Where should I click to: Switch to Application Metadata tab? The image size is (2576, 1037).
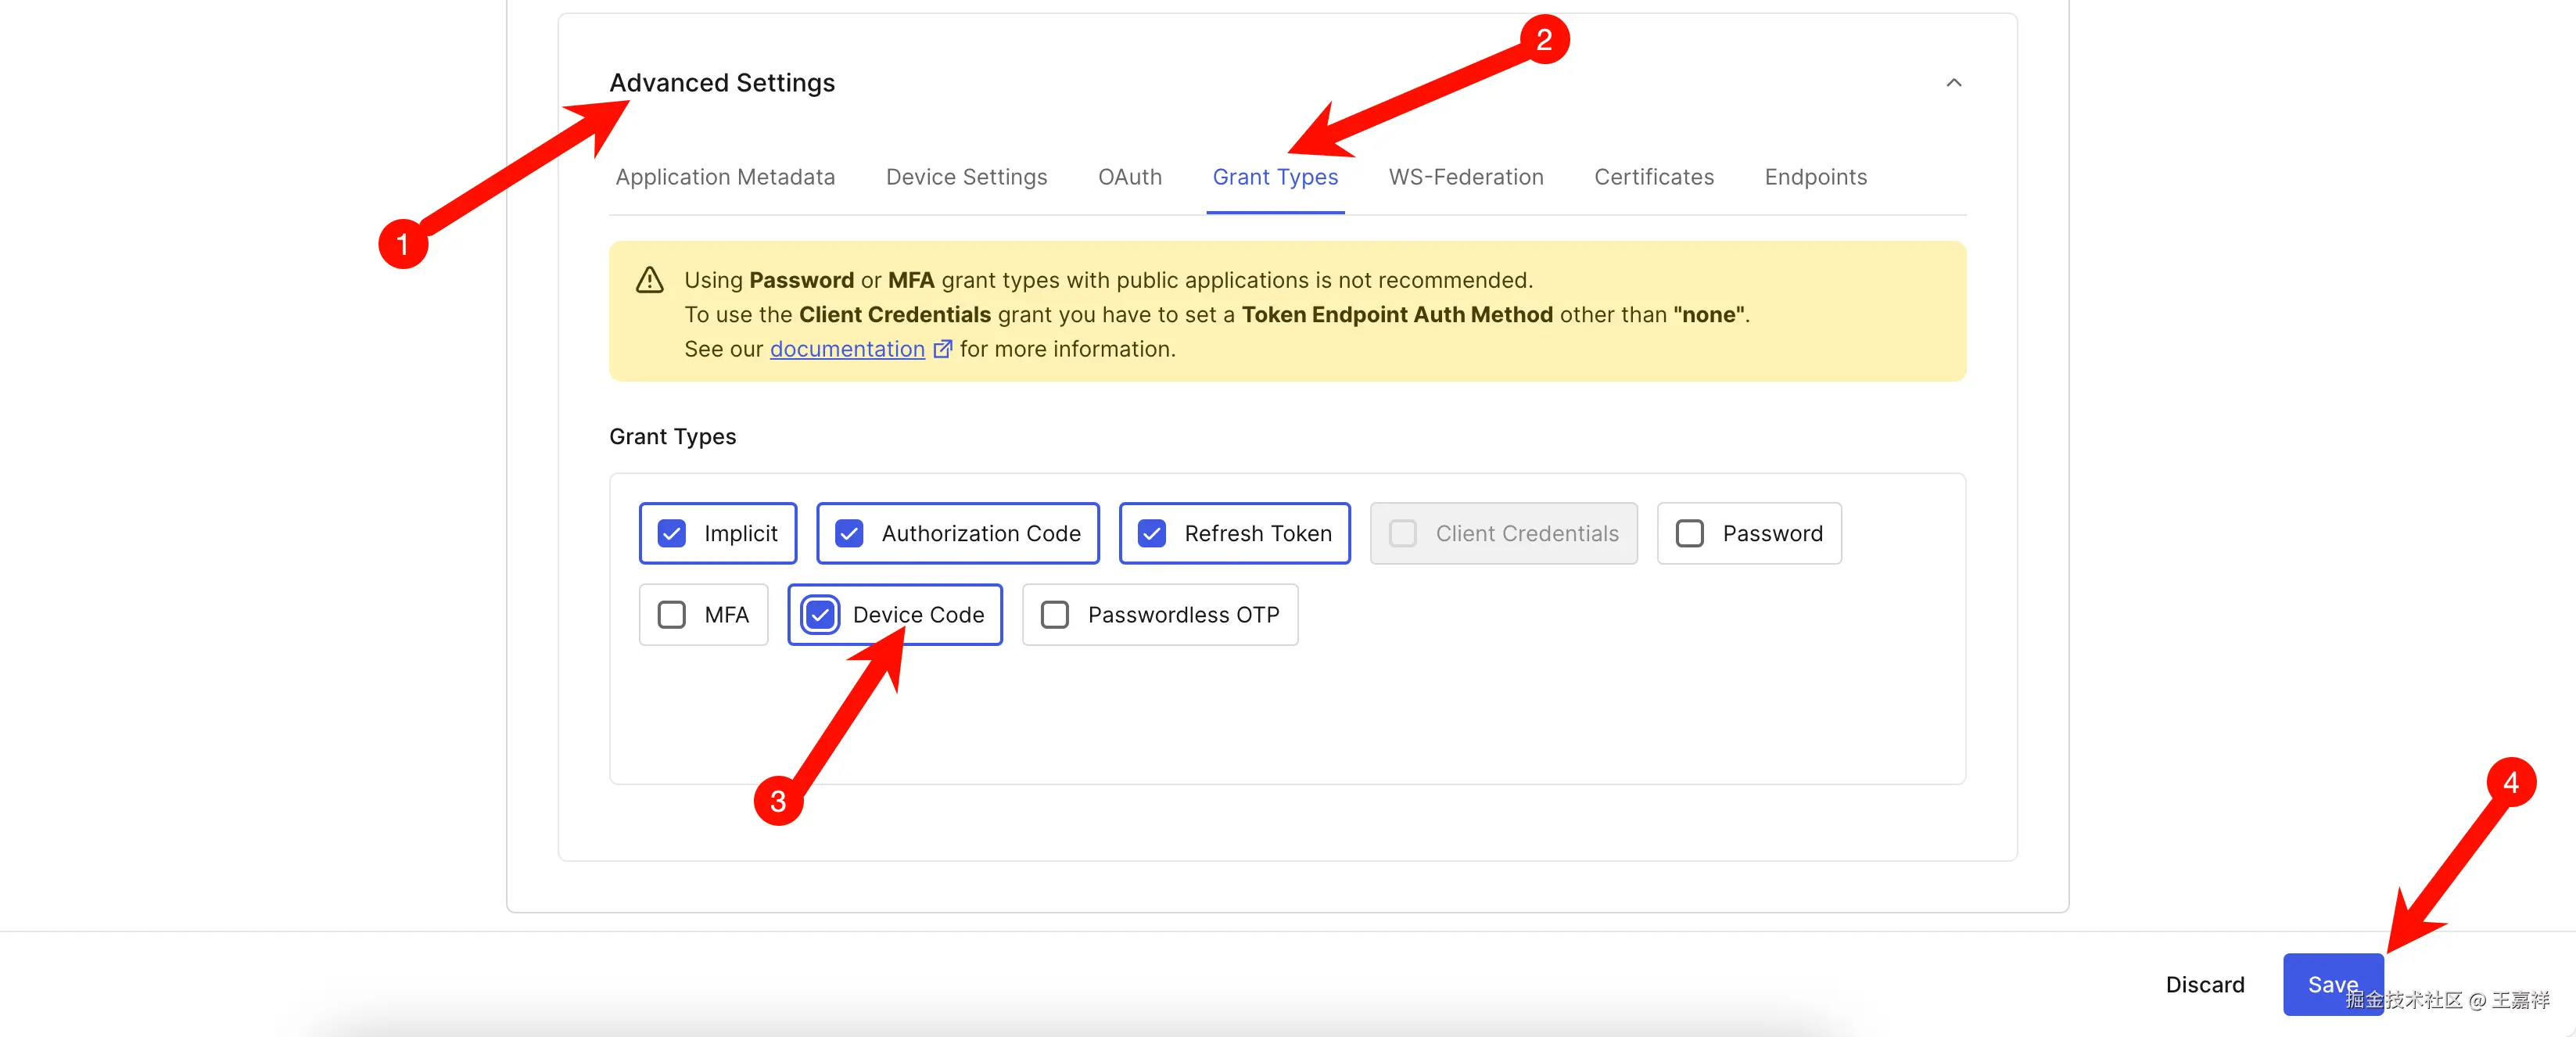click(725, 177)
